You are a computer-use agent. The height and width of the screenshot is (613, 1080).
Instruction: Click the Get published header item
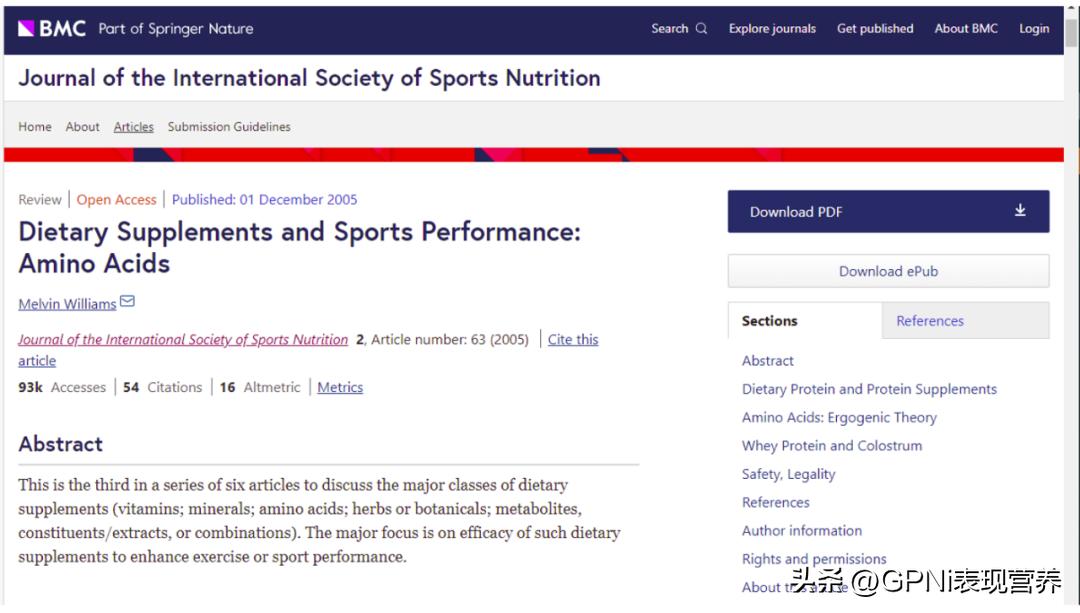(x=875, y=28)
